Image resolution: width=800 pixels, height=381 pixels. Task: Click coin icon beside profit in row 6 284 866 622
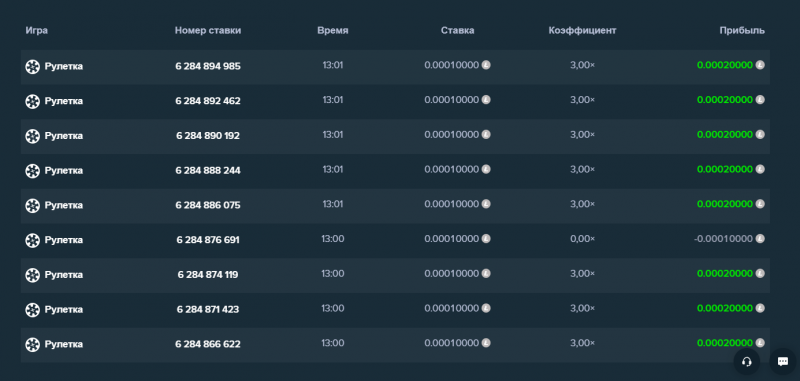click(760, 342)
